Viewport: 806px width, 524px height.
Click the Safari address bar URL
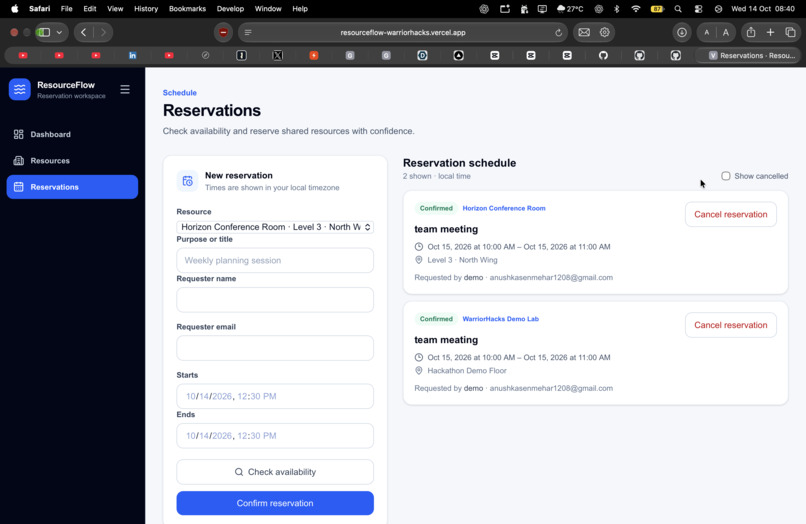click(x=402, y=32)
